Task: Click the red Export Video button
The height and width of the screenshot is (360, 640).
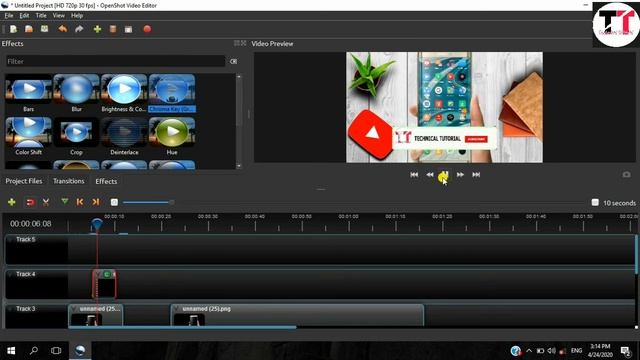Action: click(147, 29)
